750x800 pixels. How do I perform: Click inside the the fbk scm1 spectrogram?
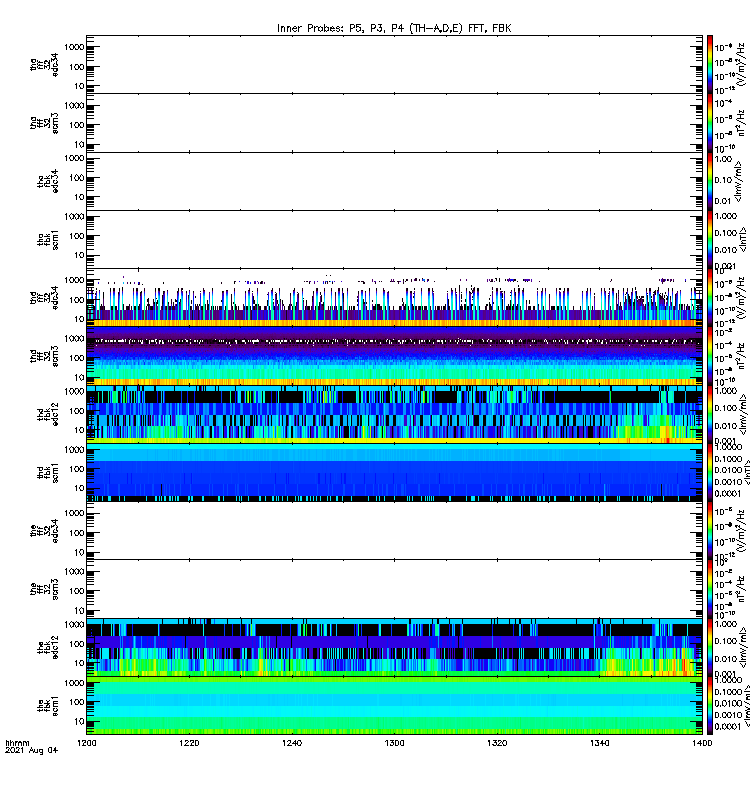click(394, 706)
